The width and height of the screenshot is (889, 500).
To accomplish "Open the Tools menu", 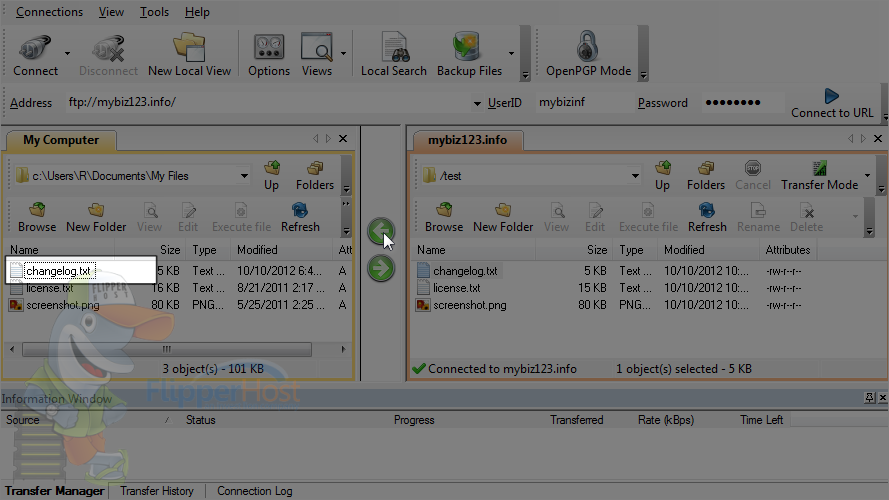I will coord(154,12).
